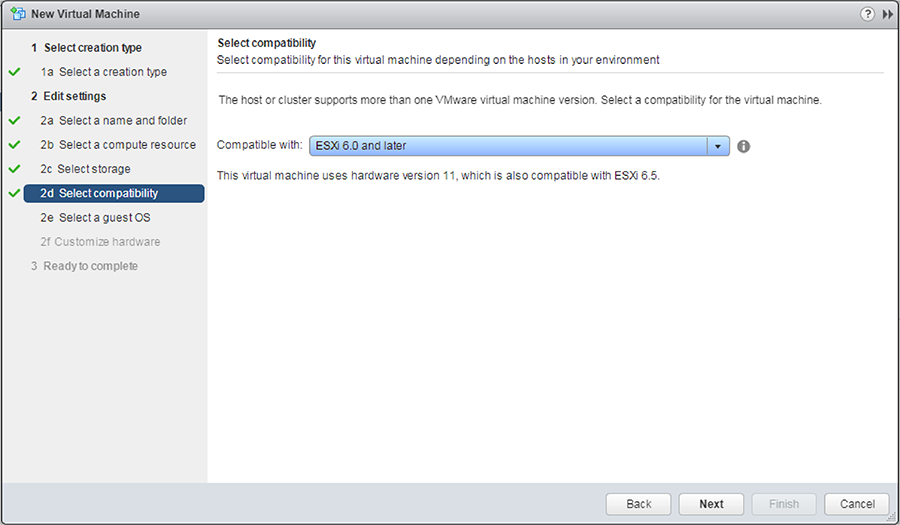Go to step 2c Select storage
This screenshot has width=900, height=525.
[86, 169]
